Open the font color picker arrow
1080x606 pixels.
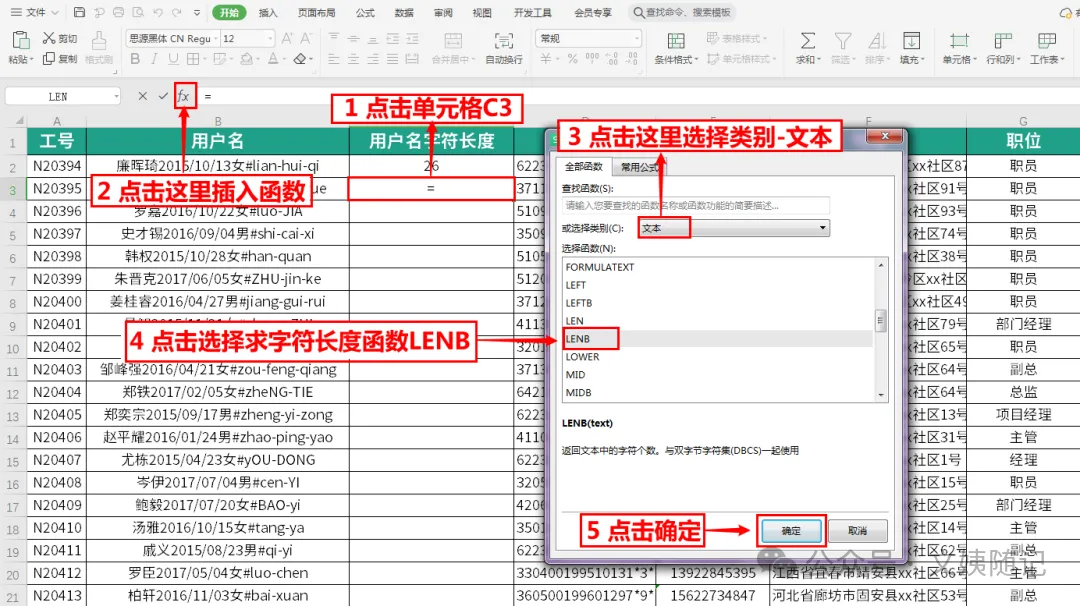tap(284, 60)
